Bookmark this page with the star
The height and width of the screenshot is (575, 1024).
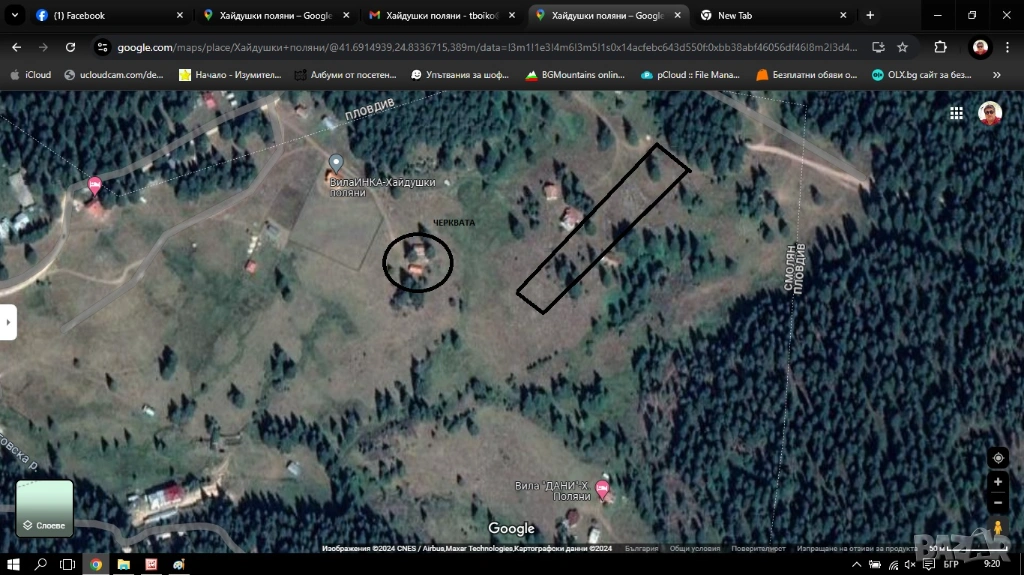click(902, 47)
